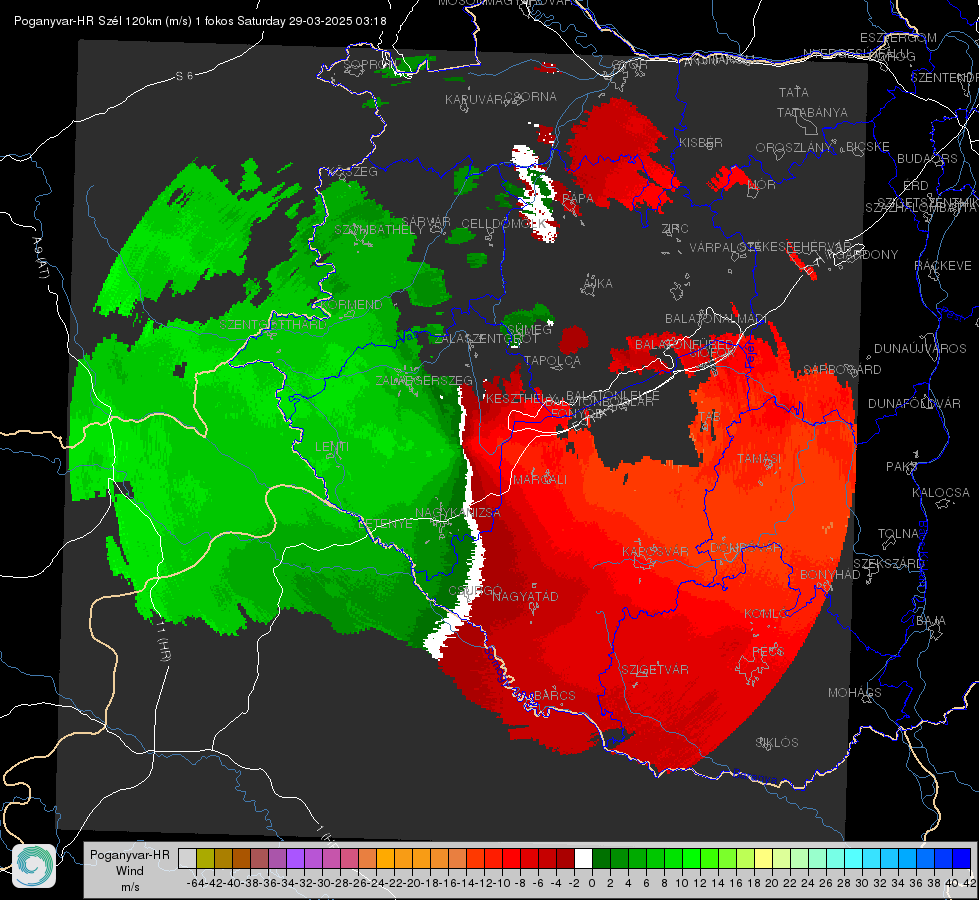Select the TATA town label
The image size is (979, 900).
(x=794, y=92)
